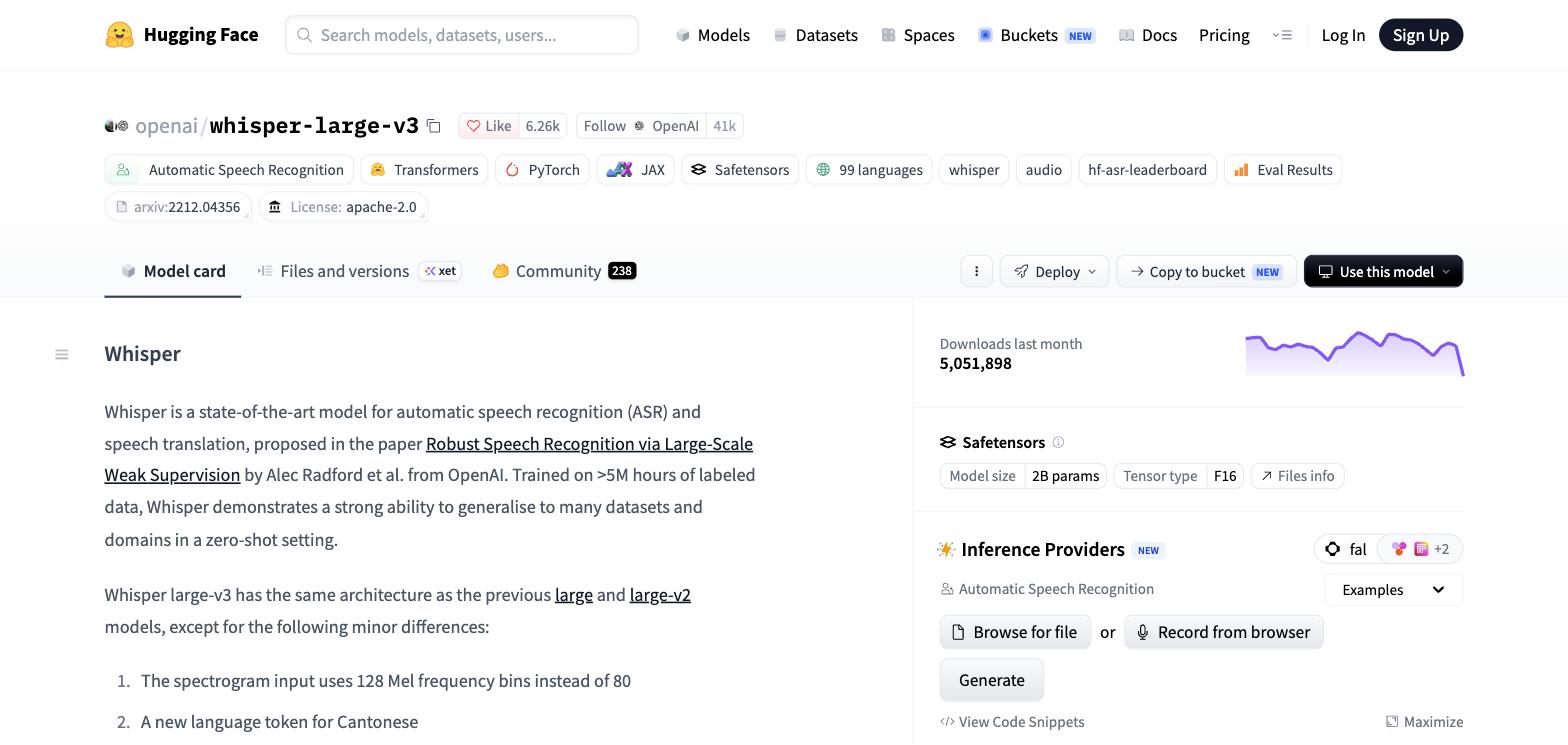Open the Deploy dropdown
The image size is (1568, 745).
pos(1054,271)
